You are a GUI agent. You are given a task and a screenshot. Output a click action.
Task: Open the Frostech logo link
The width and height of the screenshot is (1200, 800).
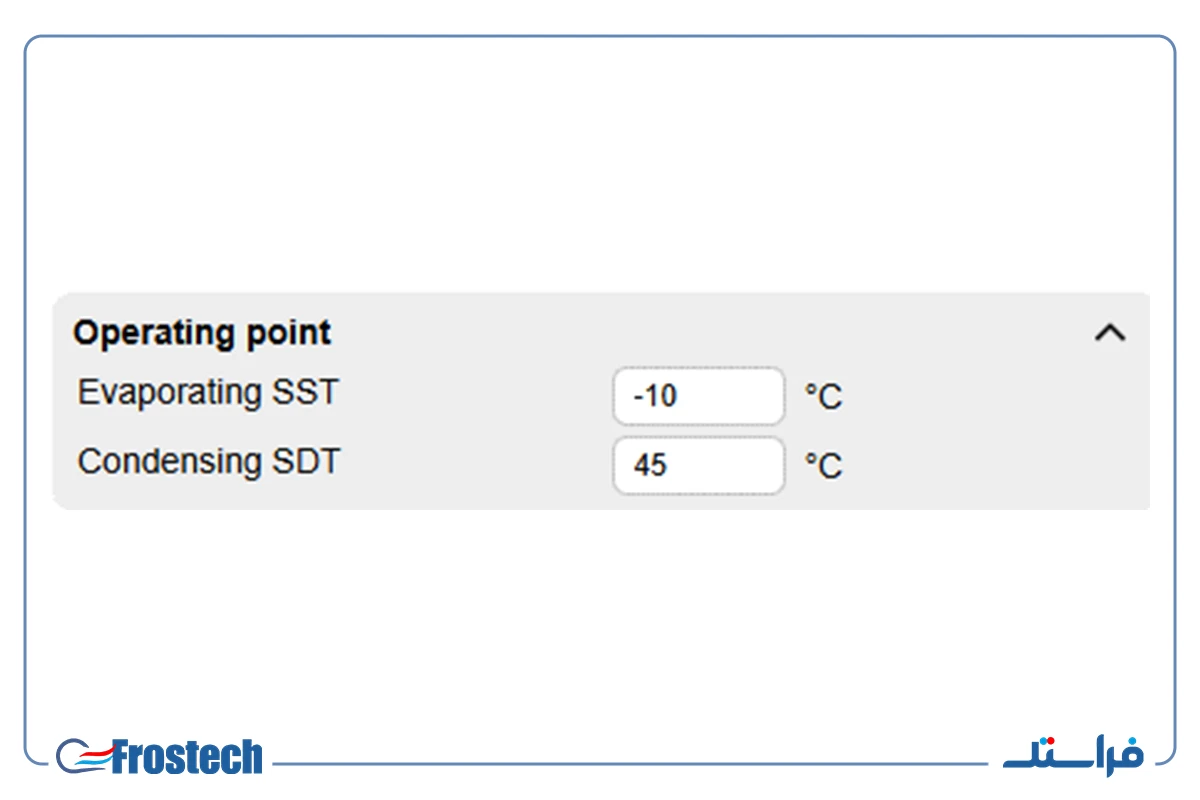[160, 757]
